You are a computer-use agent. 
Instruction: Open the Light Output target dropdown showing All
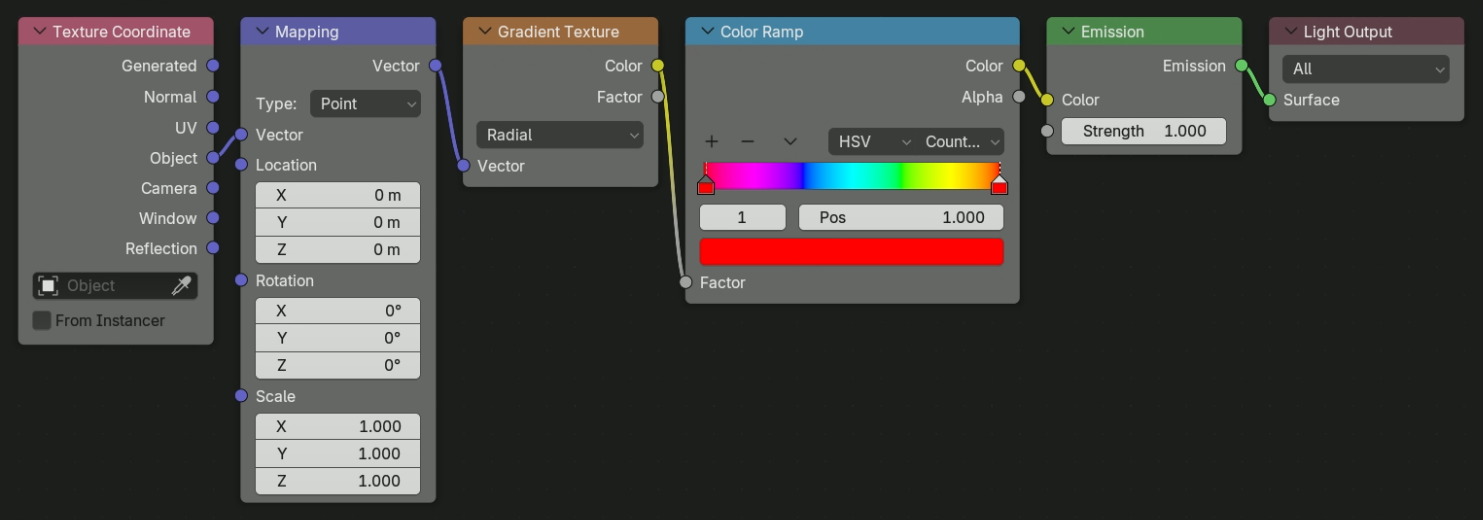click(1365, 69)
